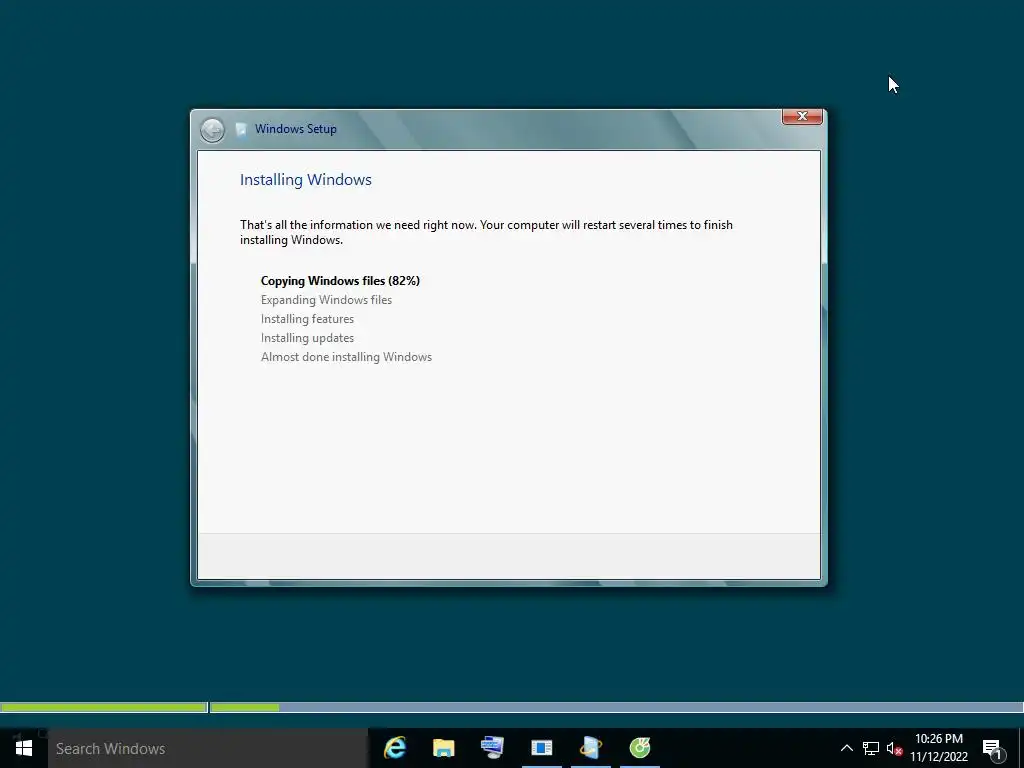Click the Installing features step
The height and width of the screenshot is (768, 1024).
coord(308,319)
